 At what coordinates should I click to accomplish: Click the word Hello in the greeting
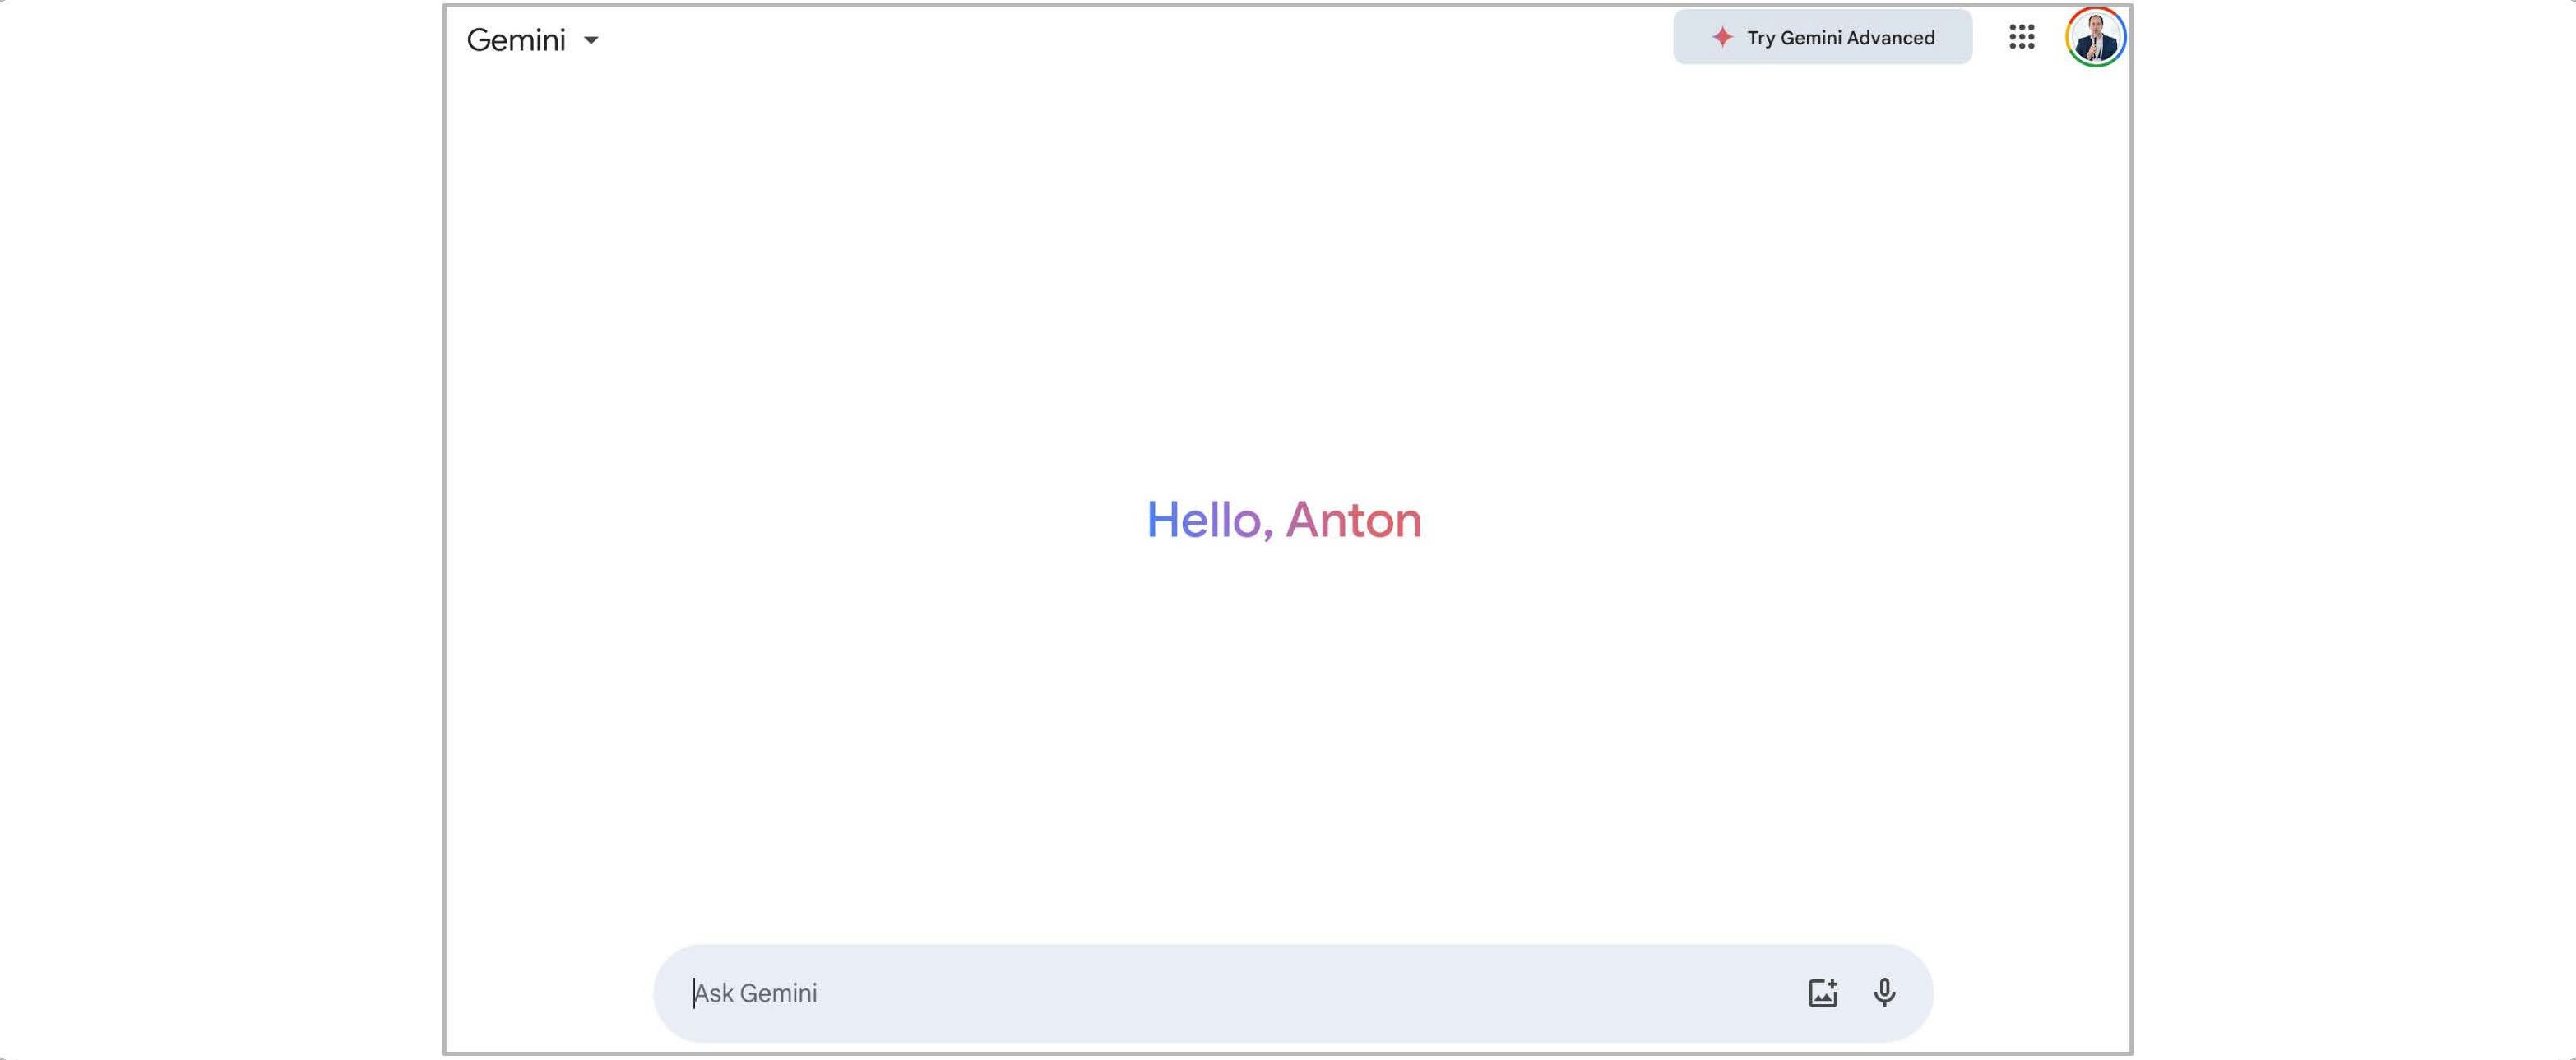(x=1203, y=520)
